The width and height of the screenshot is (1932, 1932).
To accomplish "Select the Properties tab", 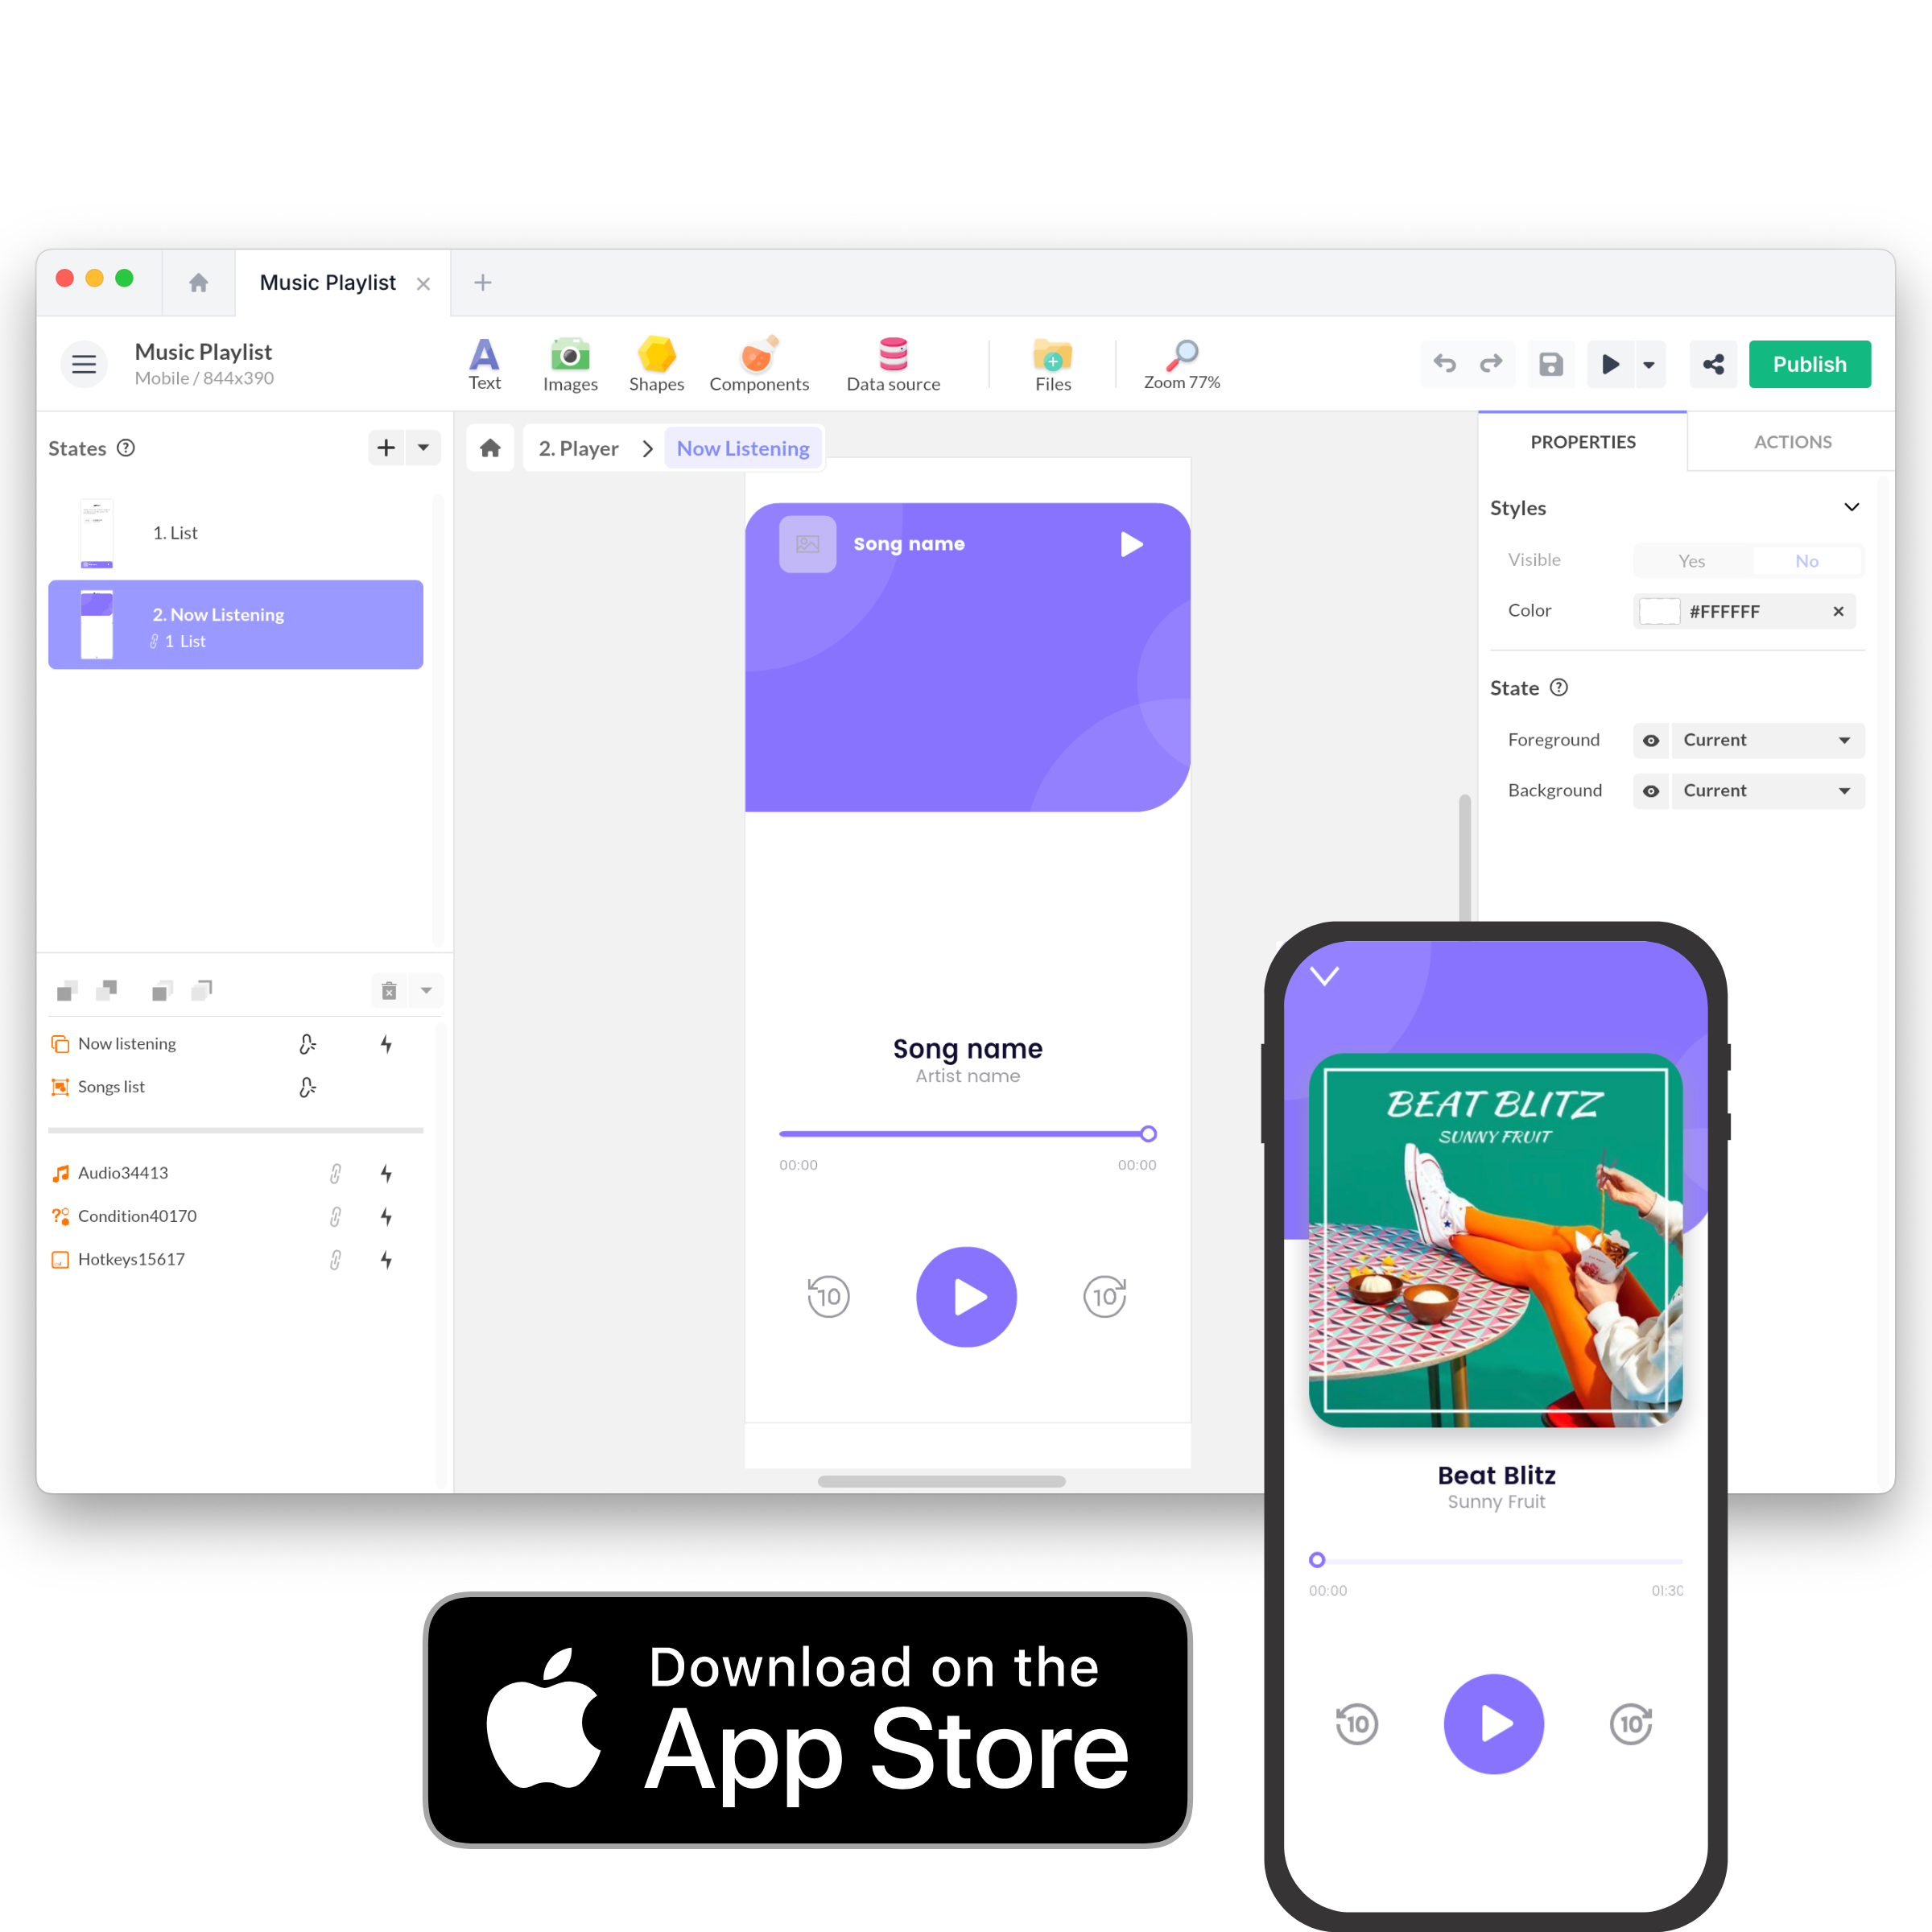I will pos(1582,440).
